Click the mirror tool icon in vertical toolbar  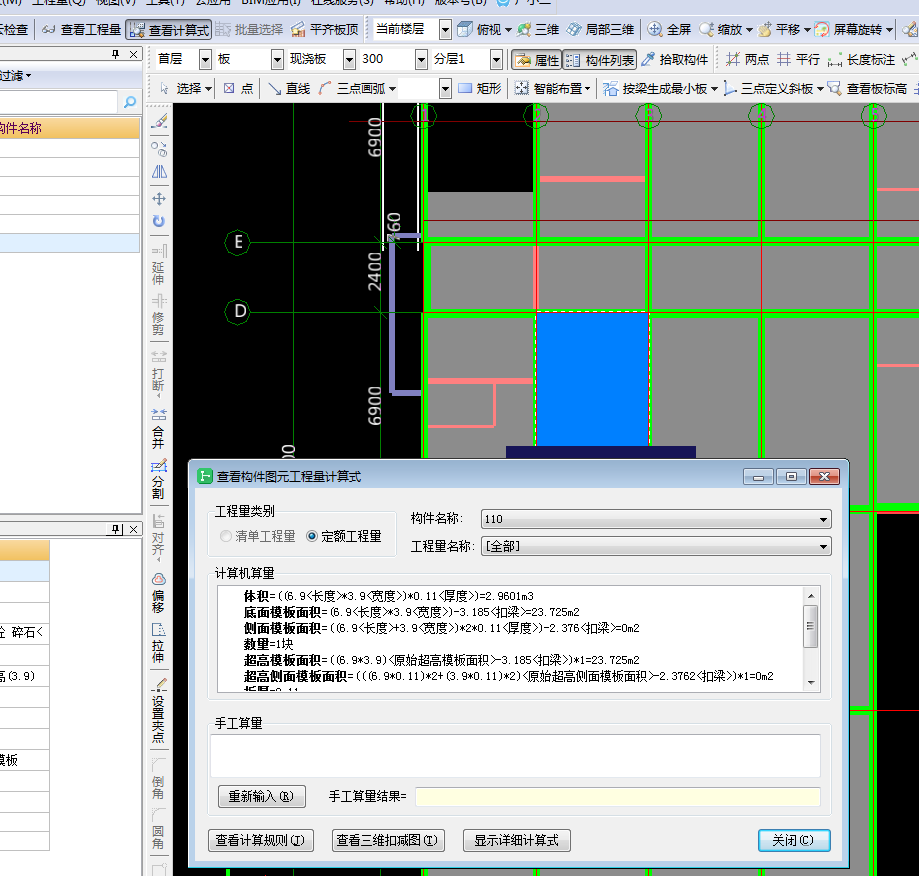pyautogui.click(x=159, y=172)
